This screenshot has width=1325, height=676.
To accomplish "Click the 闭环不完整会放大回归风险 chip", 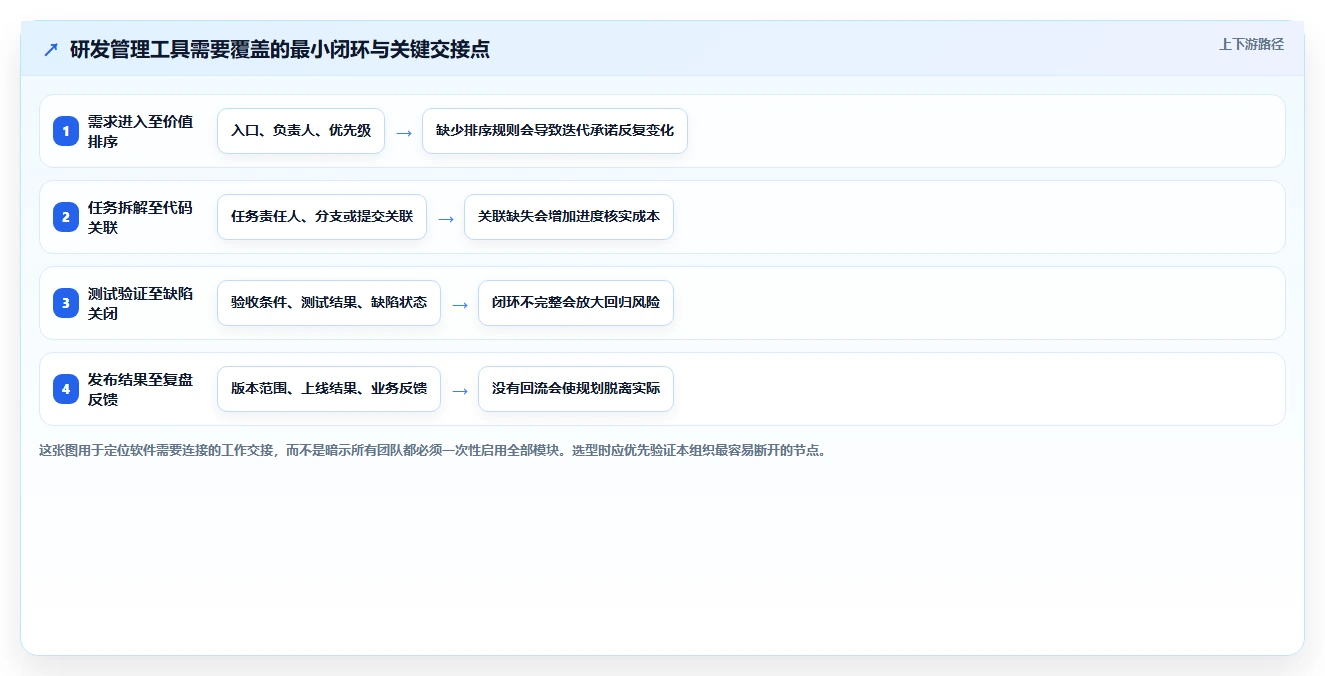I will (576, 303).
